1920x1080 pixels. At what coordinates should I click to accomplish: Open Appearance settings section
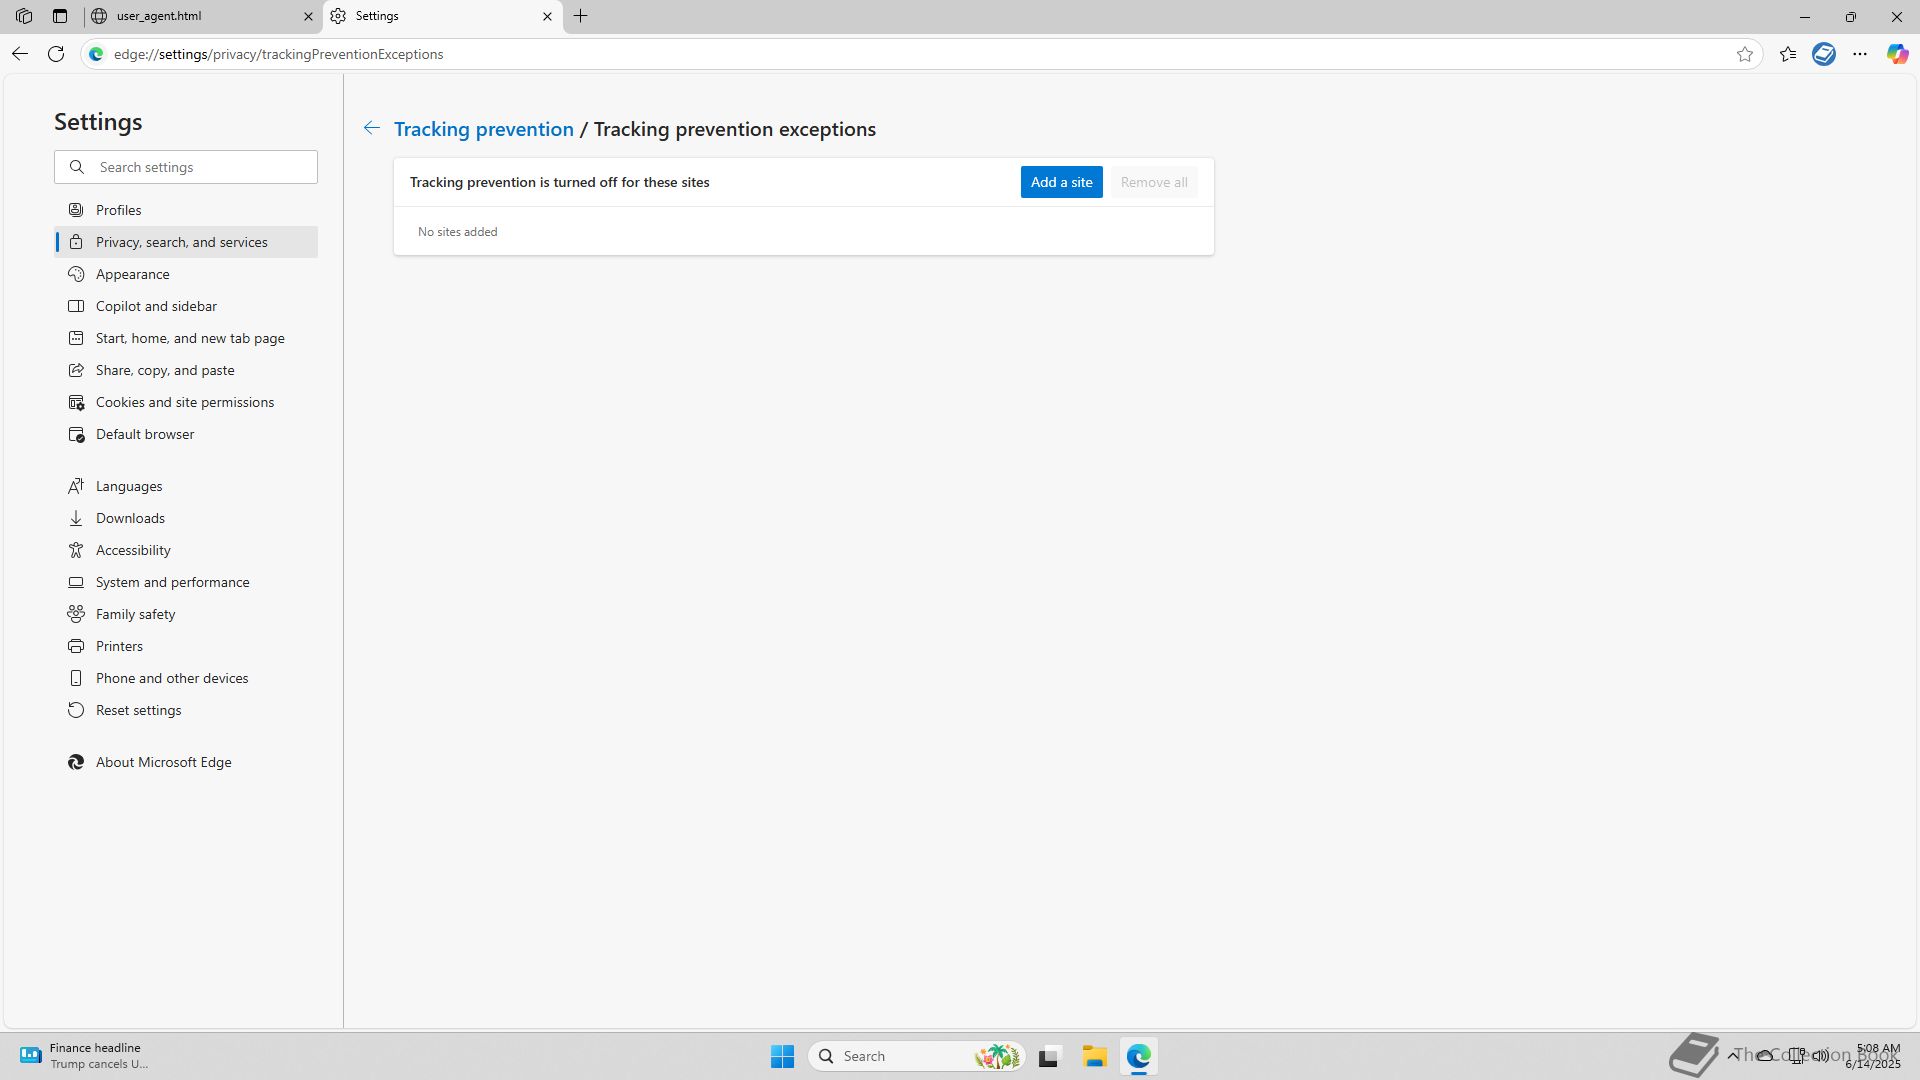point(132,274)
